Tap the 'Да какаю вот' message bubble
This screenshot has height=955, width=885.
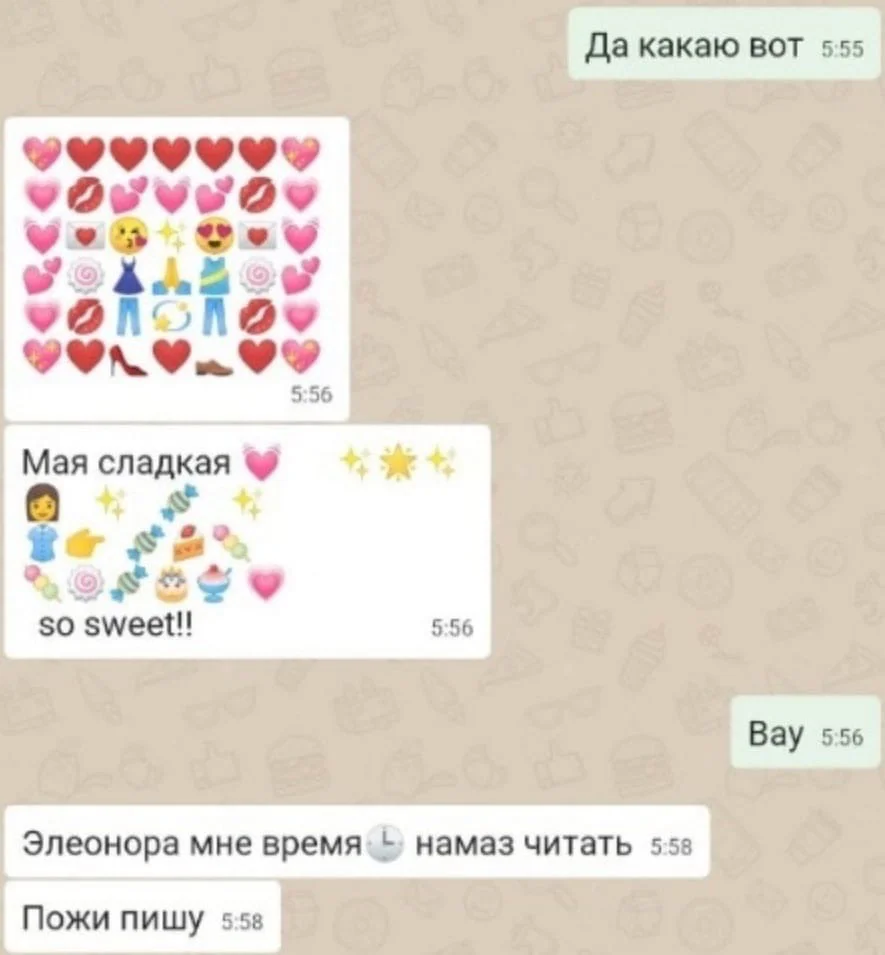(x=724, y=45)
